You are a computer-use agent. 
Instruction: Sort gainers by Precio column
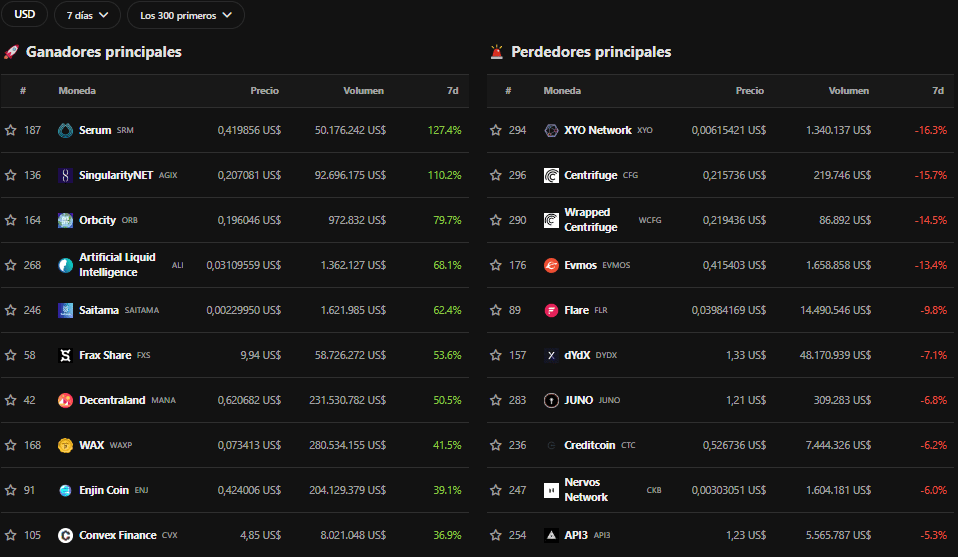point(265,91)
